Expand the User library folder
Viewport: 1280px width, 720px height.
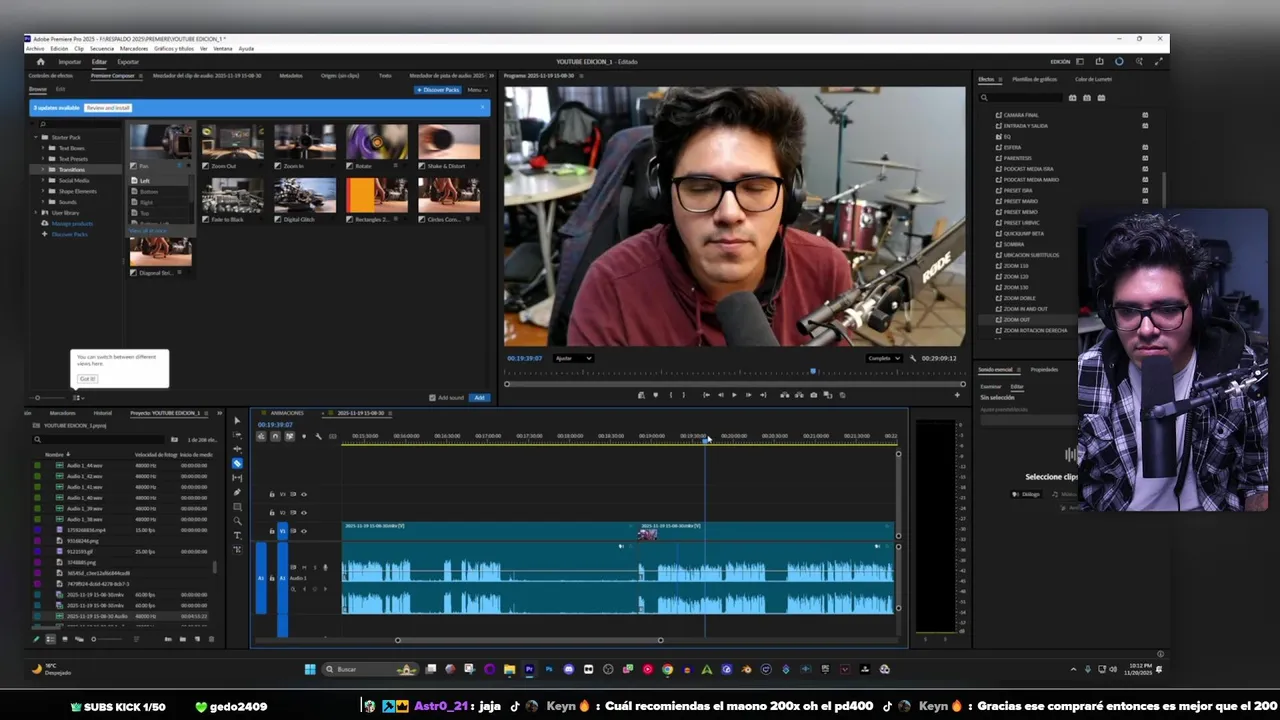click(34, 213)
